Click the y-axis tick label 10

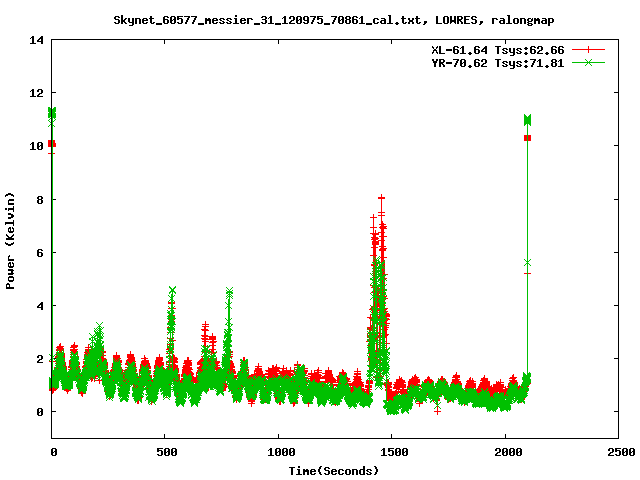tap(36, 146)
